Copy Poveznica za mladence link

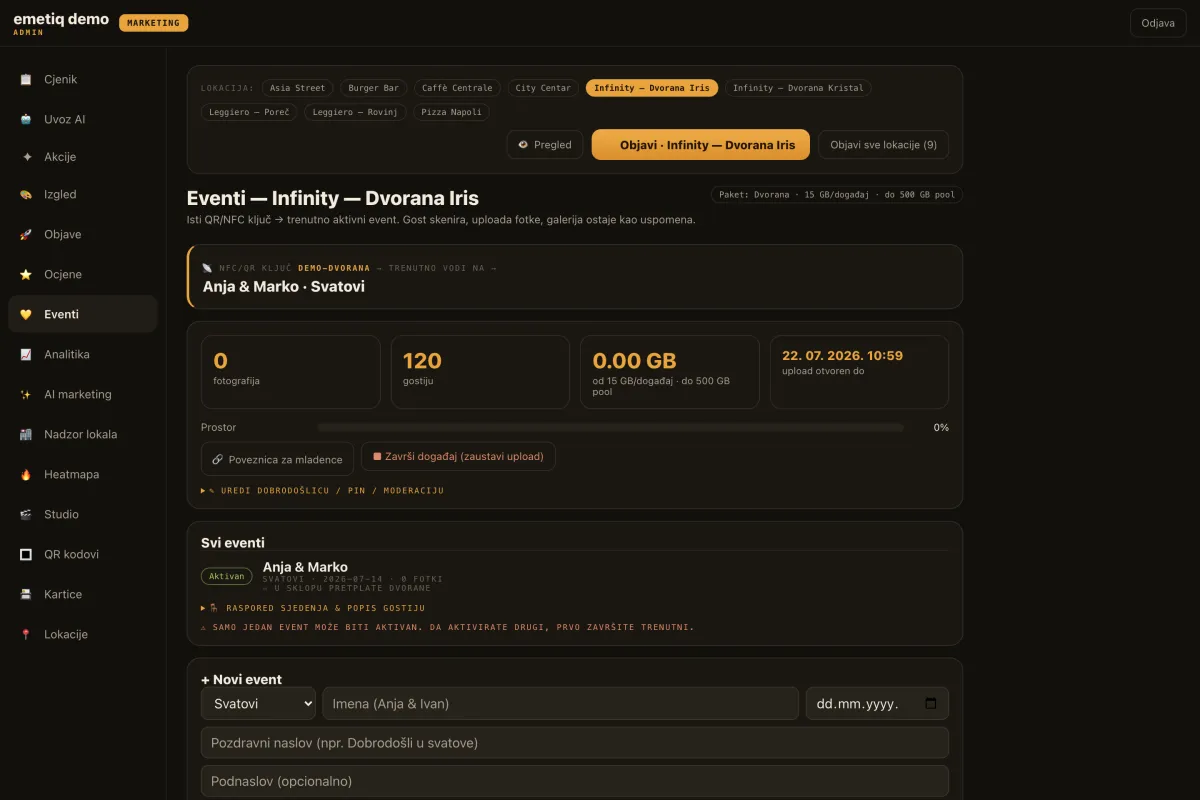277,459
